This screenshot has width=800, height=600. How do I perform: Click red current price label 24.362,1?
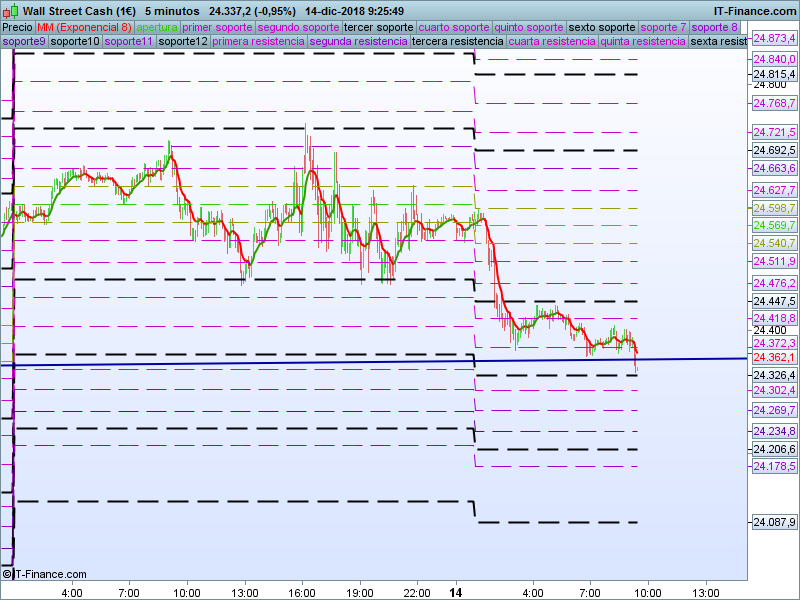(x=774, y=357)
